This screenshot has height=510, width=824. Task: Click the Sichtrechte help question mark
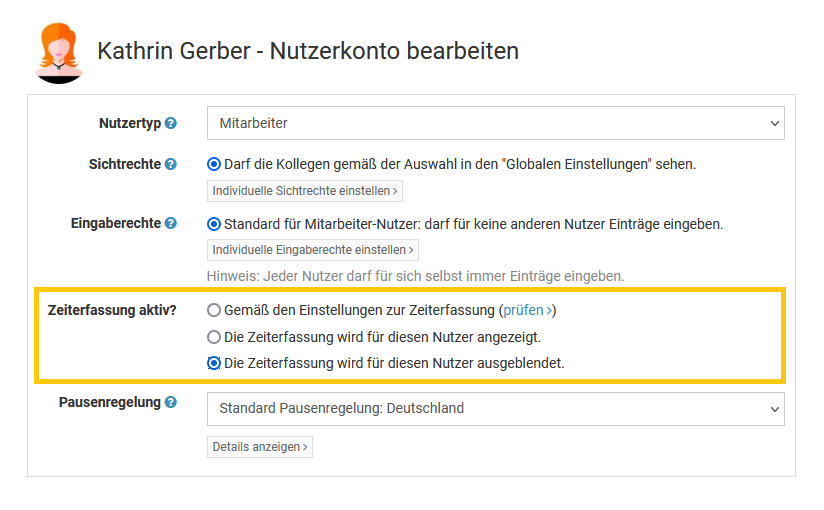(171, 164)
